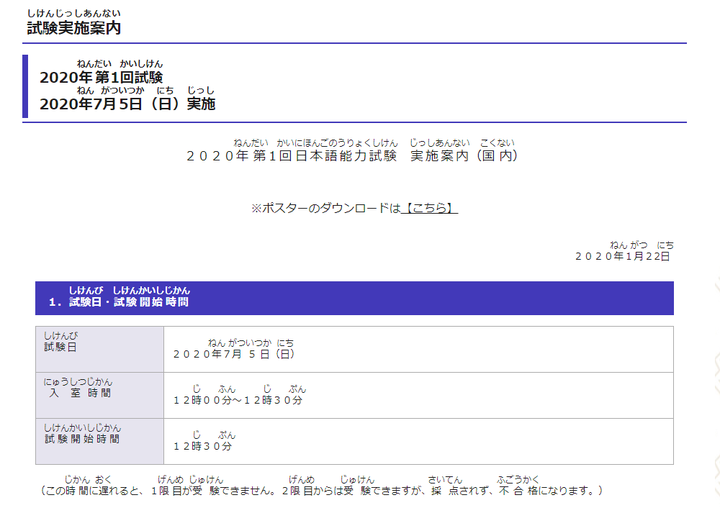Click the centered title 2020年第1回日本語能力試験 実施案内（国内）
Image resolution: width=720 pixels, height=531 pixels.
353,156
